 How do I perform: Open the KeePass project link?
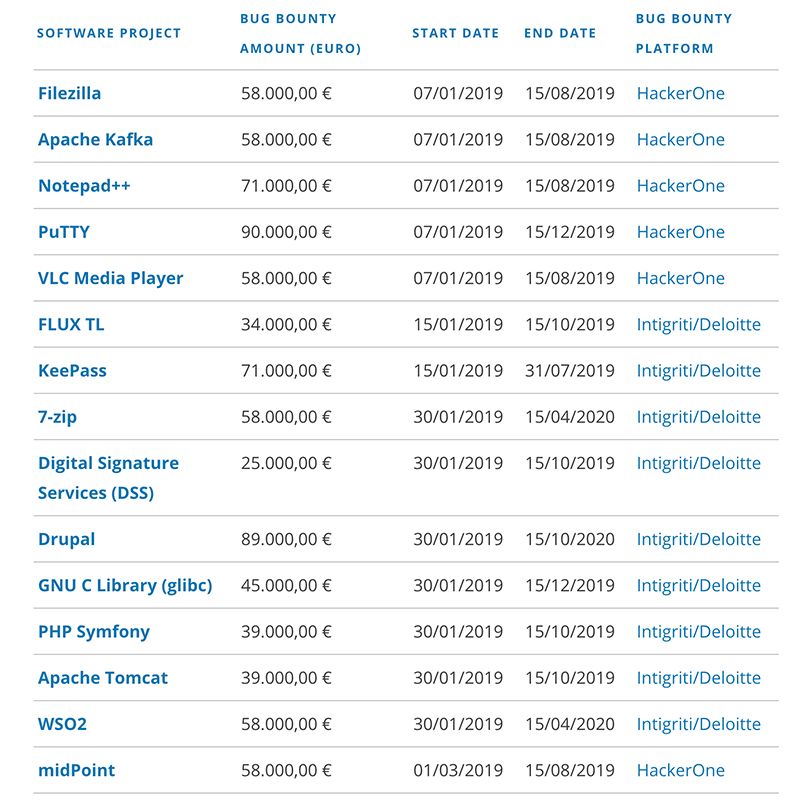[72, 371]
